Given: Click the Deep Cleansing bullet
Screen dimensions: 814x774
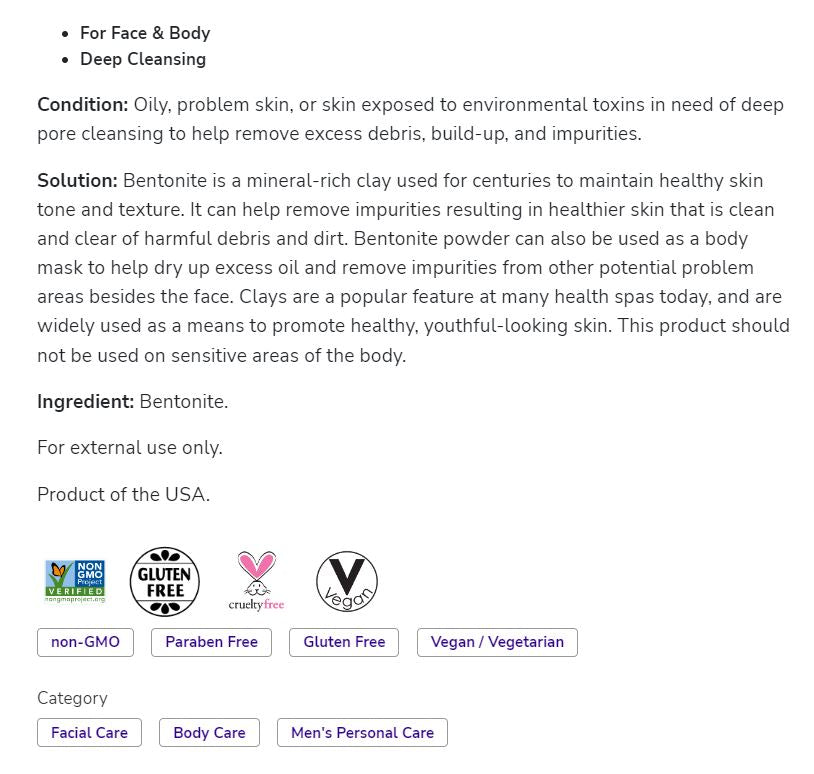Looking at the screenshot, I should pyautogui.click(x=143, y=59).
